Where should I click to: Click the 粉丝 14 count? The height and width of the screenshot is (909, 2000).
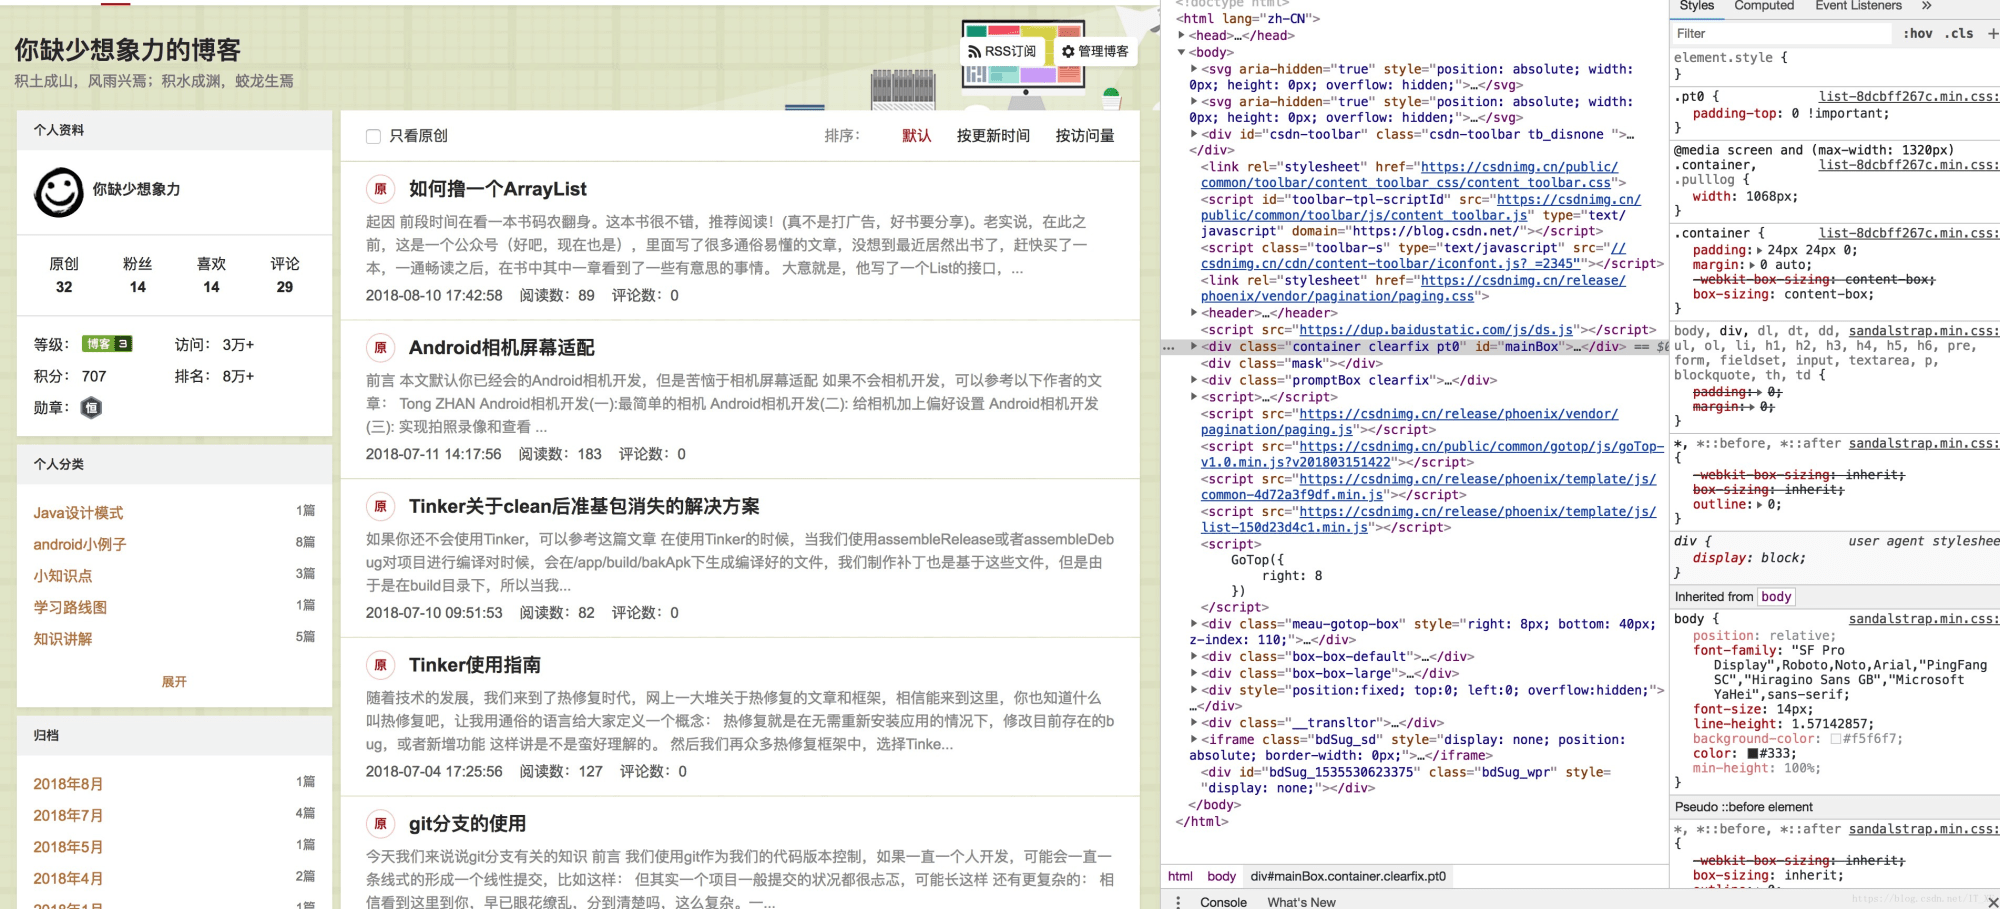point(138,275)
